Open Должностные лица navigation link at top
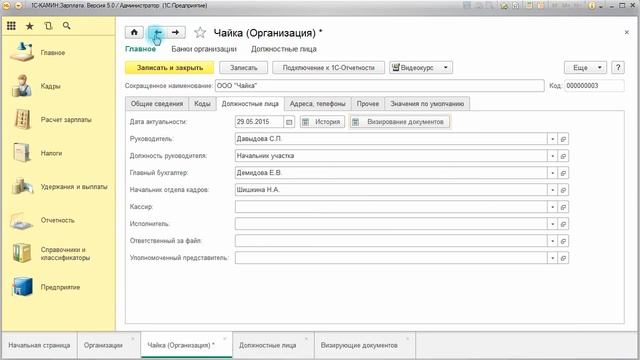The width and height of the screenshot is (640, 360). pyautogui.click(x=284, y=49)
